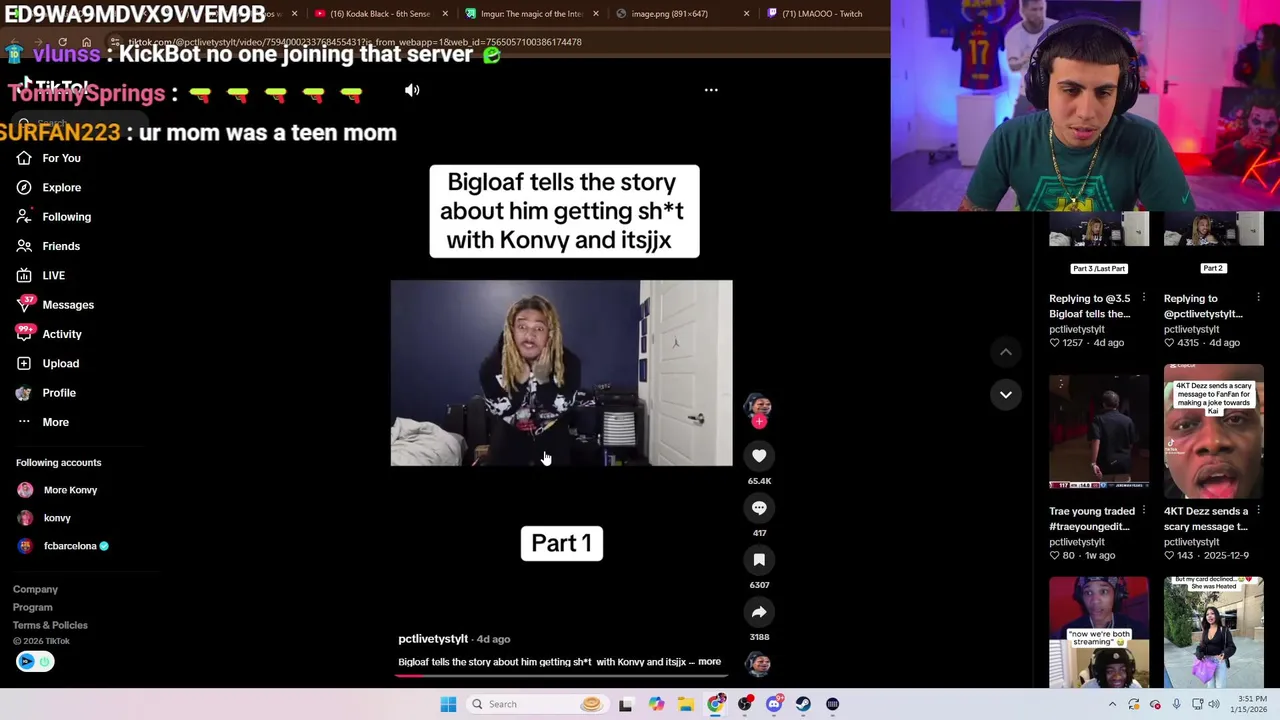Share the video with arrow icon
The width and height of the screenshot is (1280, 720).
point(759,612)
